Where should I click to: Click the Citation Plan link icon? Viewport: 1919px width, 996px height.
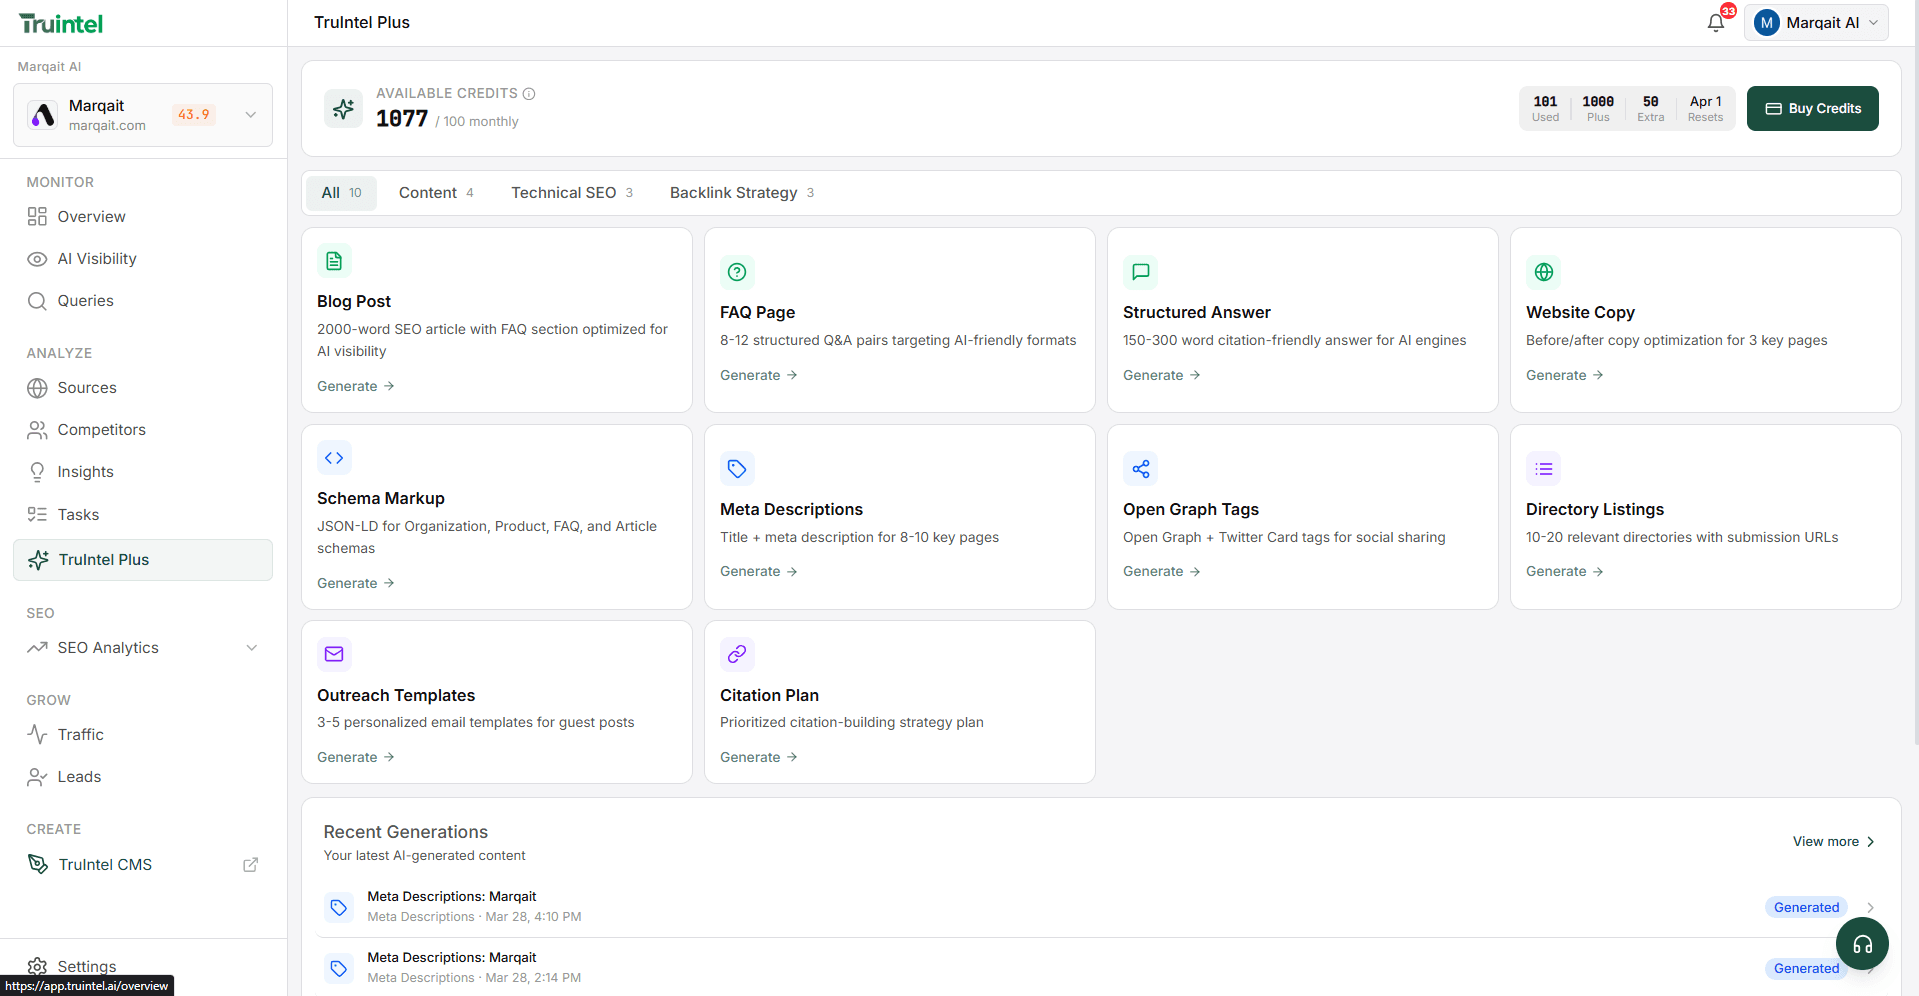(737, 654)
